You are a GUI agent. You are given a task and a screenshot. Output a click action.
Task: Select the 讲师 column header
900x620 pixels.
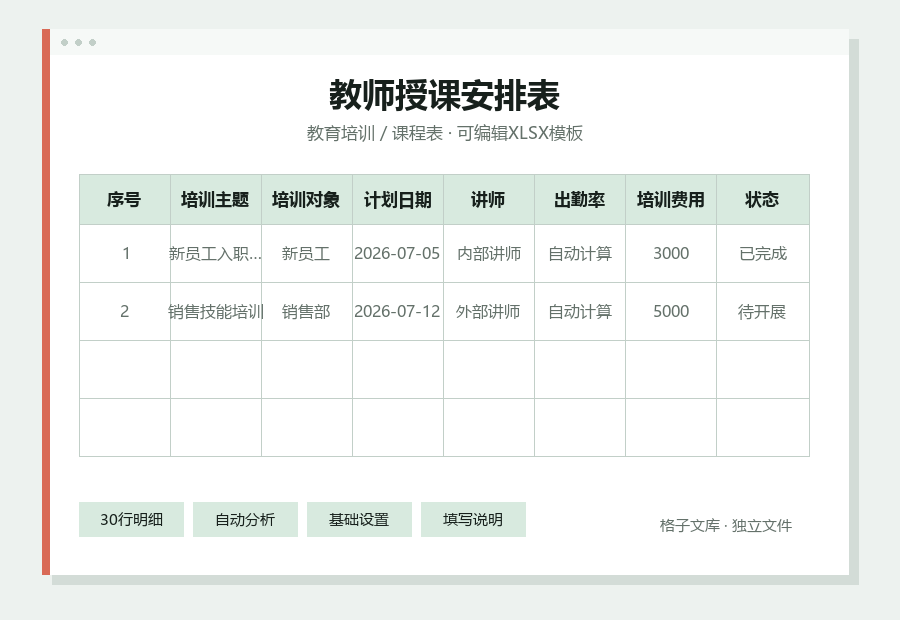tap(489, 200)
